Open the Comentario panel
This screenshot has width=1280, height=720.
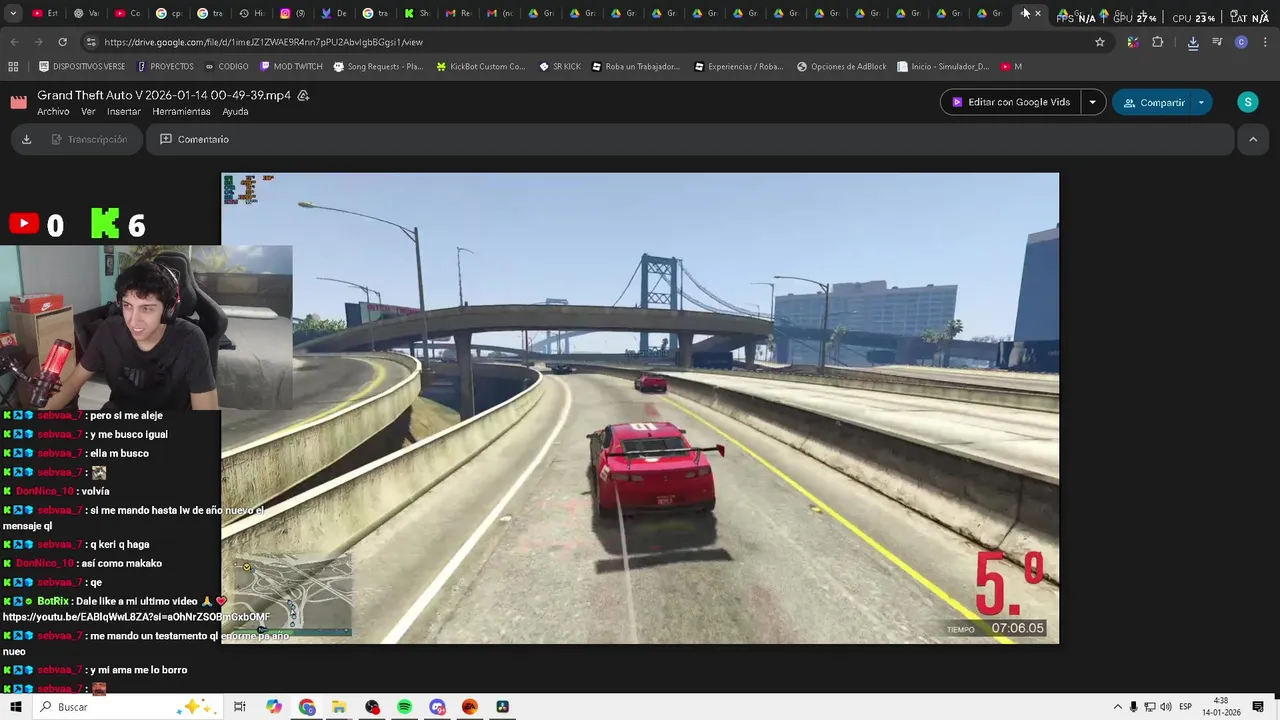coord(194,139)
